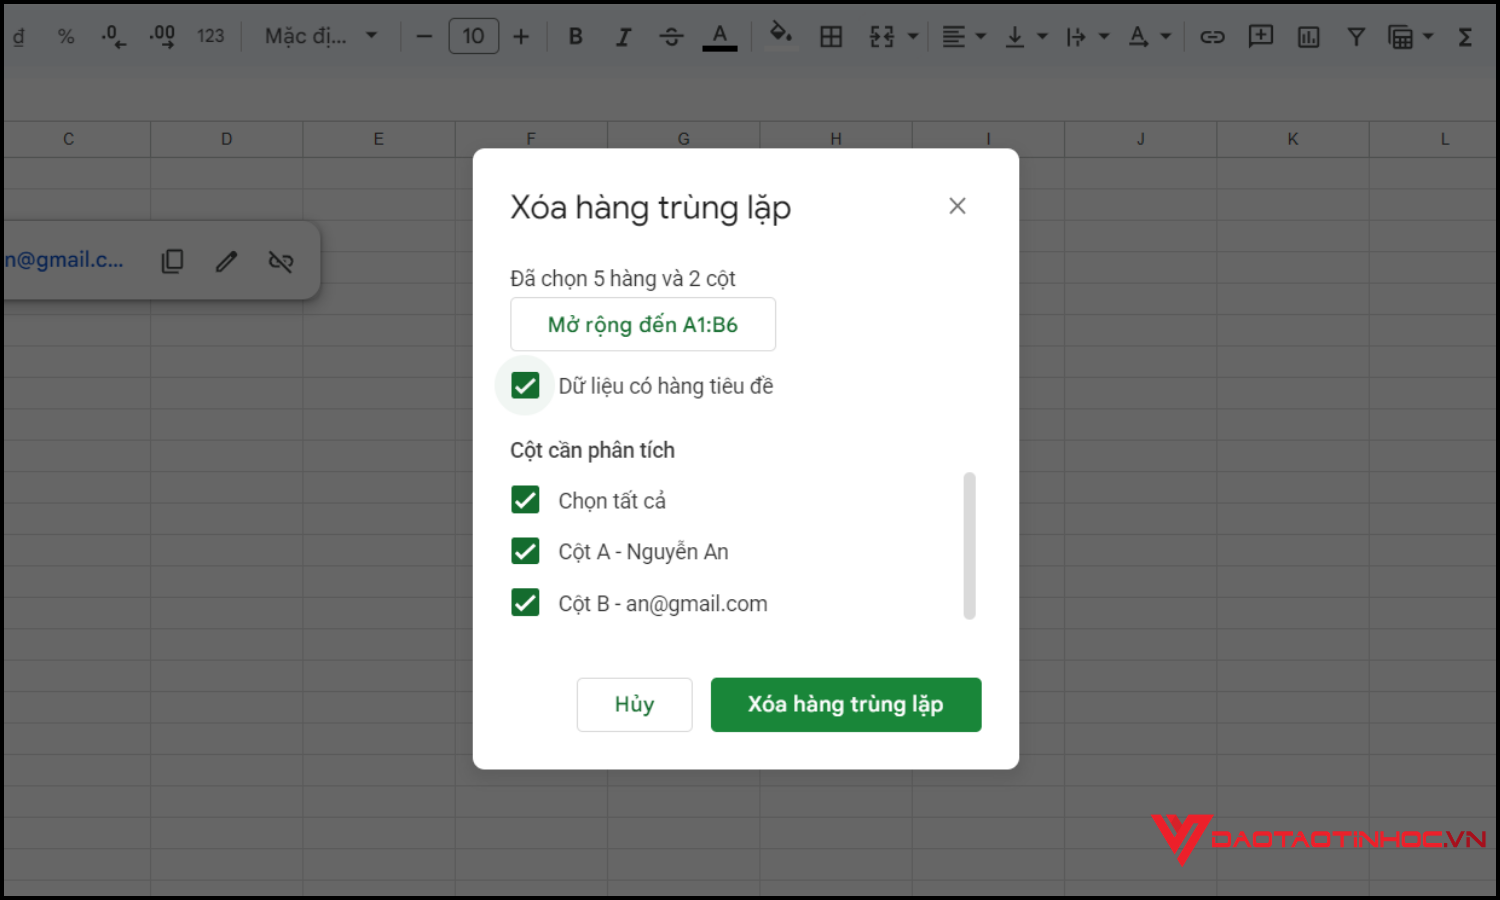This screenshot has width=1500, height=900.
Task: Uncheck 'Cột B - an@gmail.com'
Action: coord(525,602)
